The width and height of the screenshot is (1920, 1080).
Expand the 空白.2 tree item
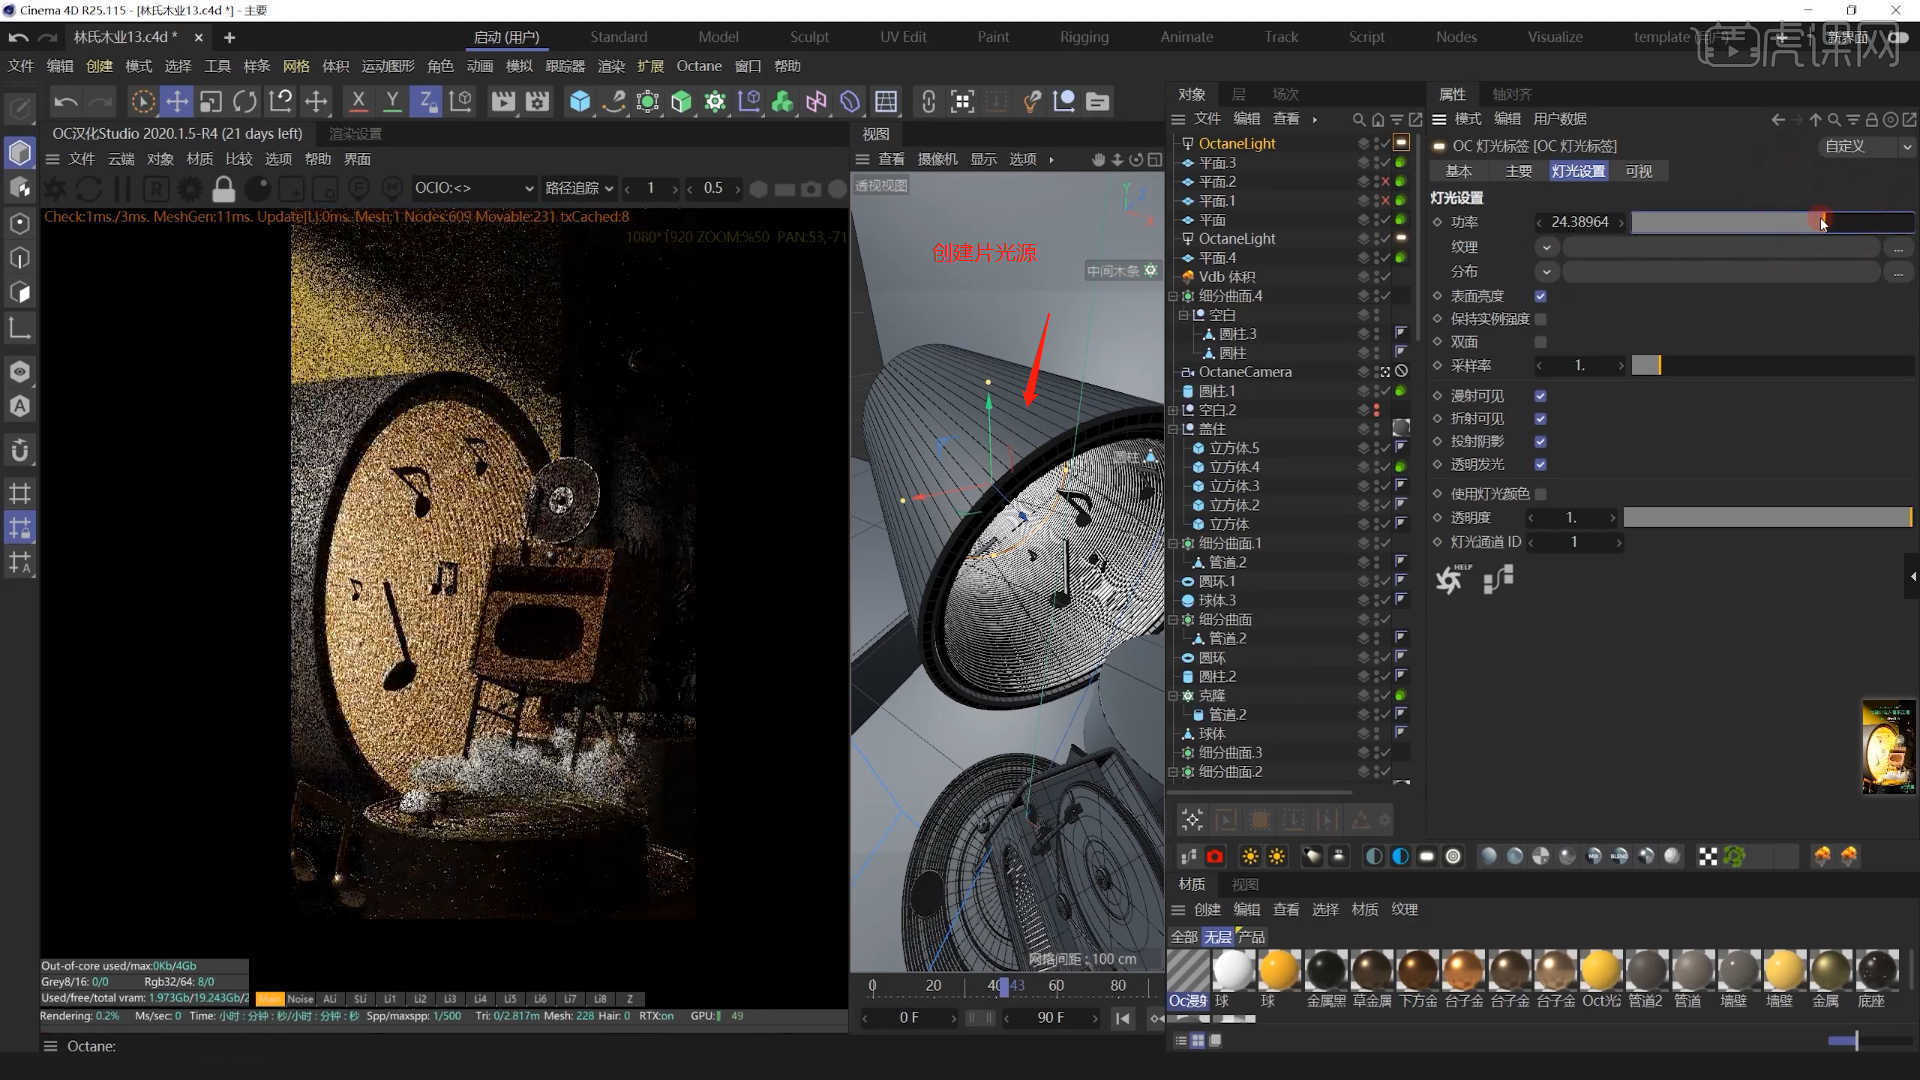(1173, 410)
